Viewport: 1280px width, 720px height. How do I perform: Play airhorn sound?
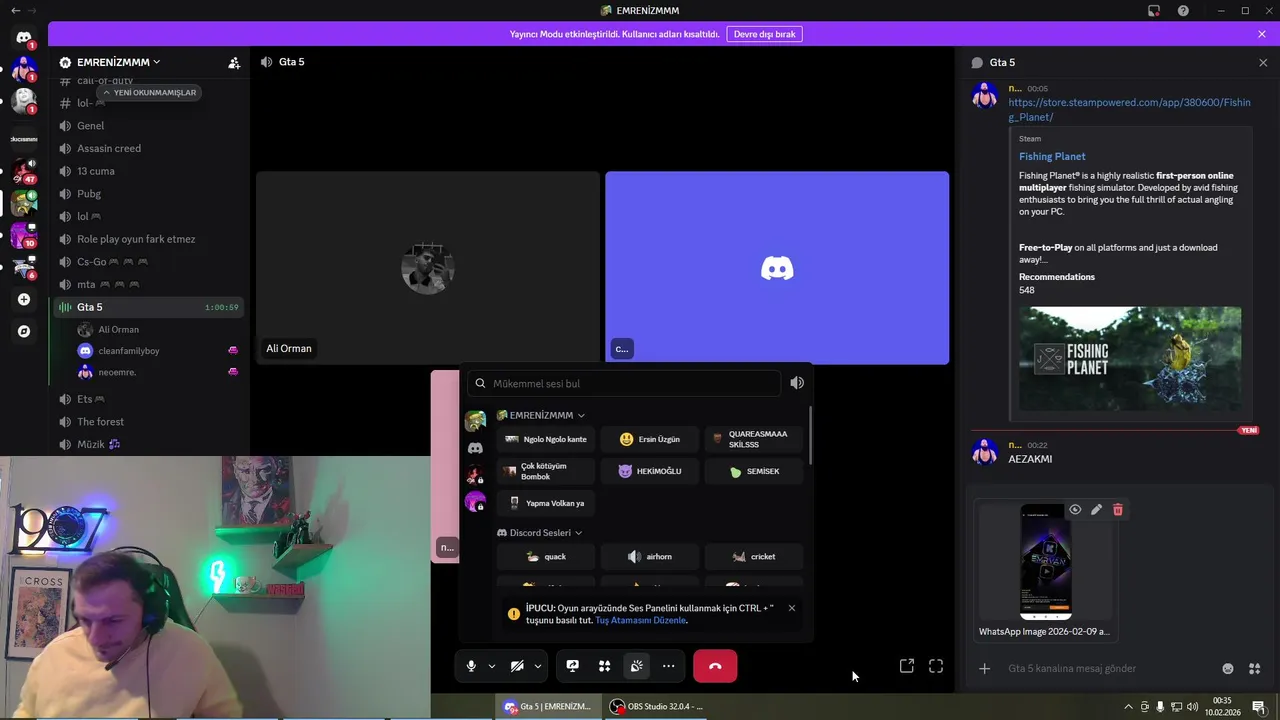tap(650, 557)
